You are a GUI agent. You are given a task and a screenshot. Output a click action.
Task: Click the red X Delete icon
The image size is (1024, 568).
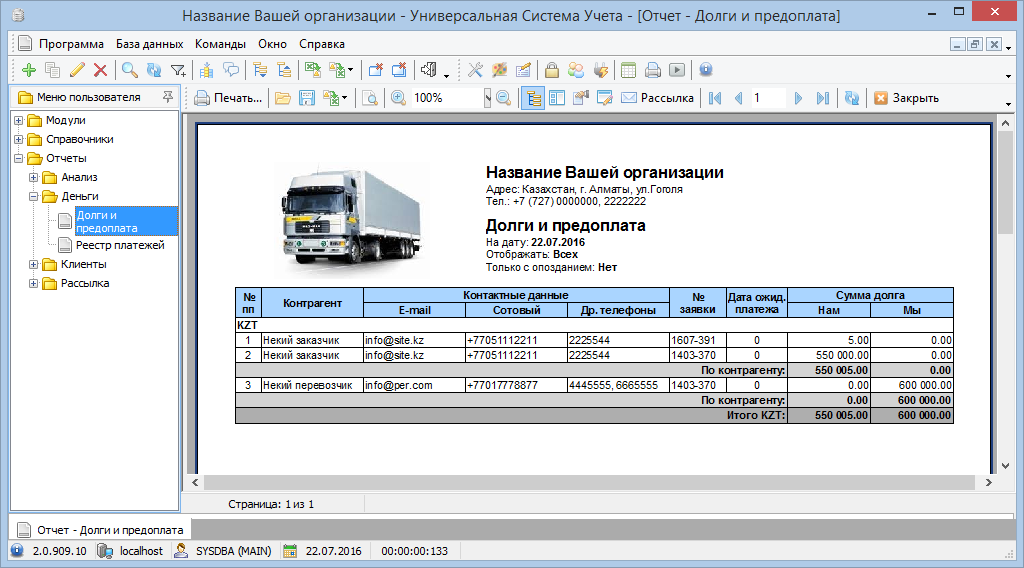[100, 70]
